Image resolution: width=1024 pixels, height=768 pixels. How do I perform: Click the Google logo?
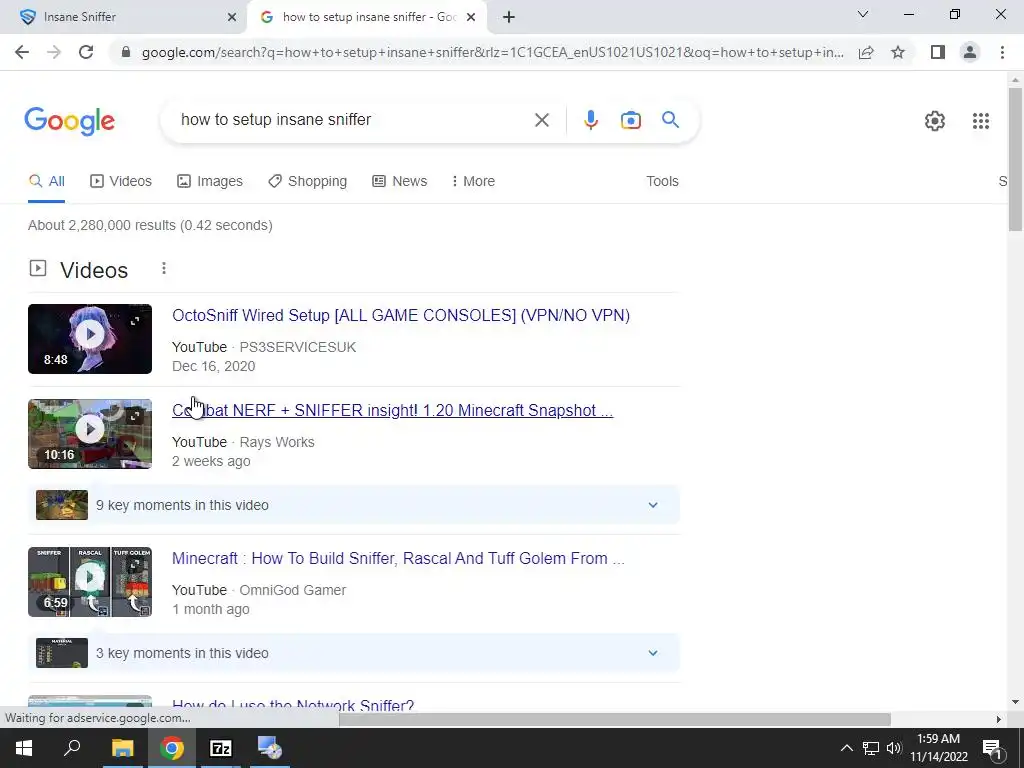[x=69, y=121]
